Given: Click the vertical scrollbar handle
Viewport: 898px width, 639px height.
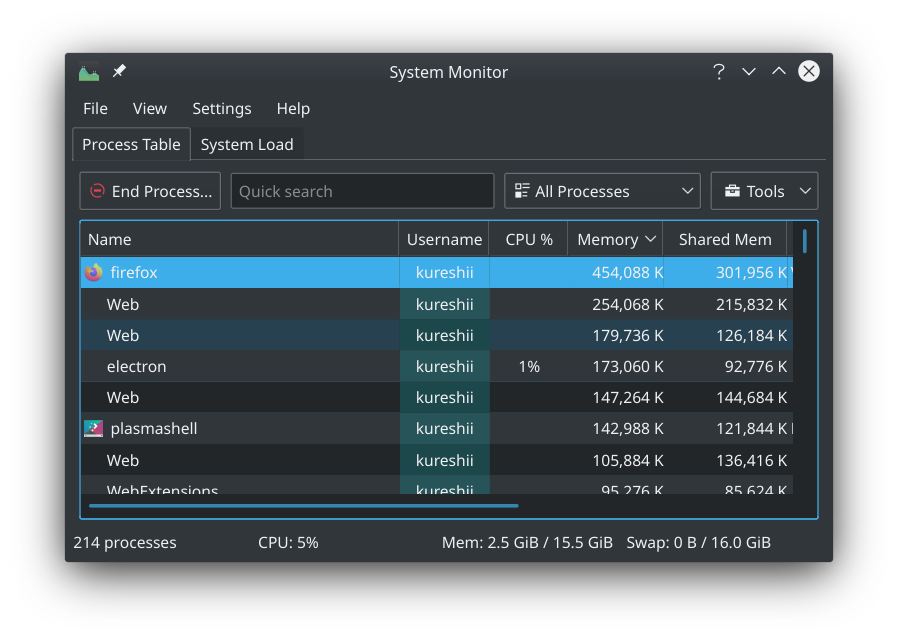Looking at the screenshot, I should [x=805, y=240].
